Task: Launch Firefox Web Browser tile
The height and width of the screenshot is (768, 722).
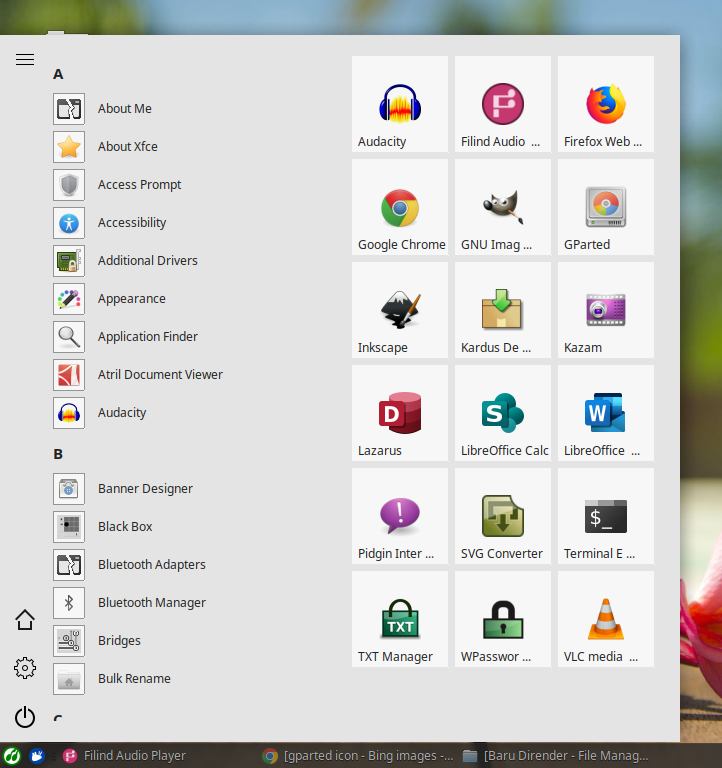Action: pyautogui.click(x=605, y=104)
